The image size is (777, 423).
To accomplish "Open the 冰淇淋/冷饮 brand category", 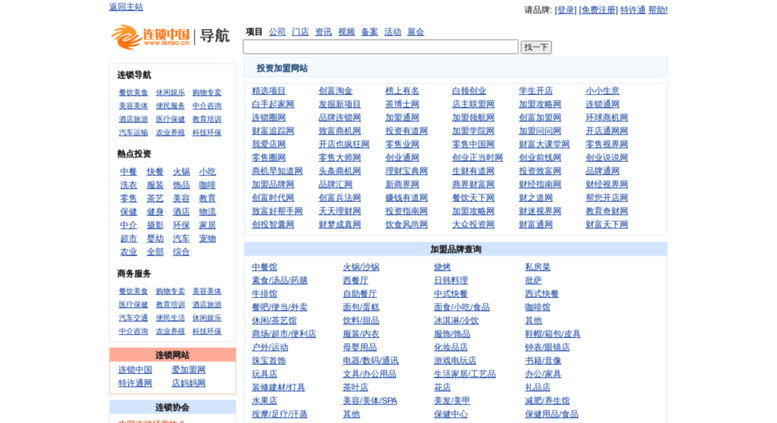I will pyautogui.click(x=456, y=321).
